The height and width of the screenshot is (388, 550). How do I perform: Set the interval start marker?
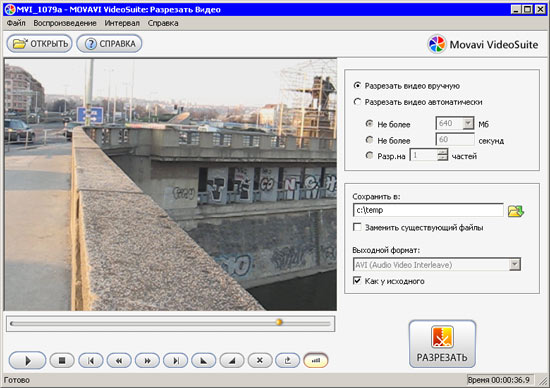tap(203, 360)
